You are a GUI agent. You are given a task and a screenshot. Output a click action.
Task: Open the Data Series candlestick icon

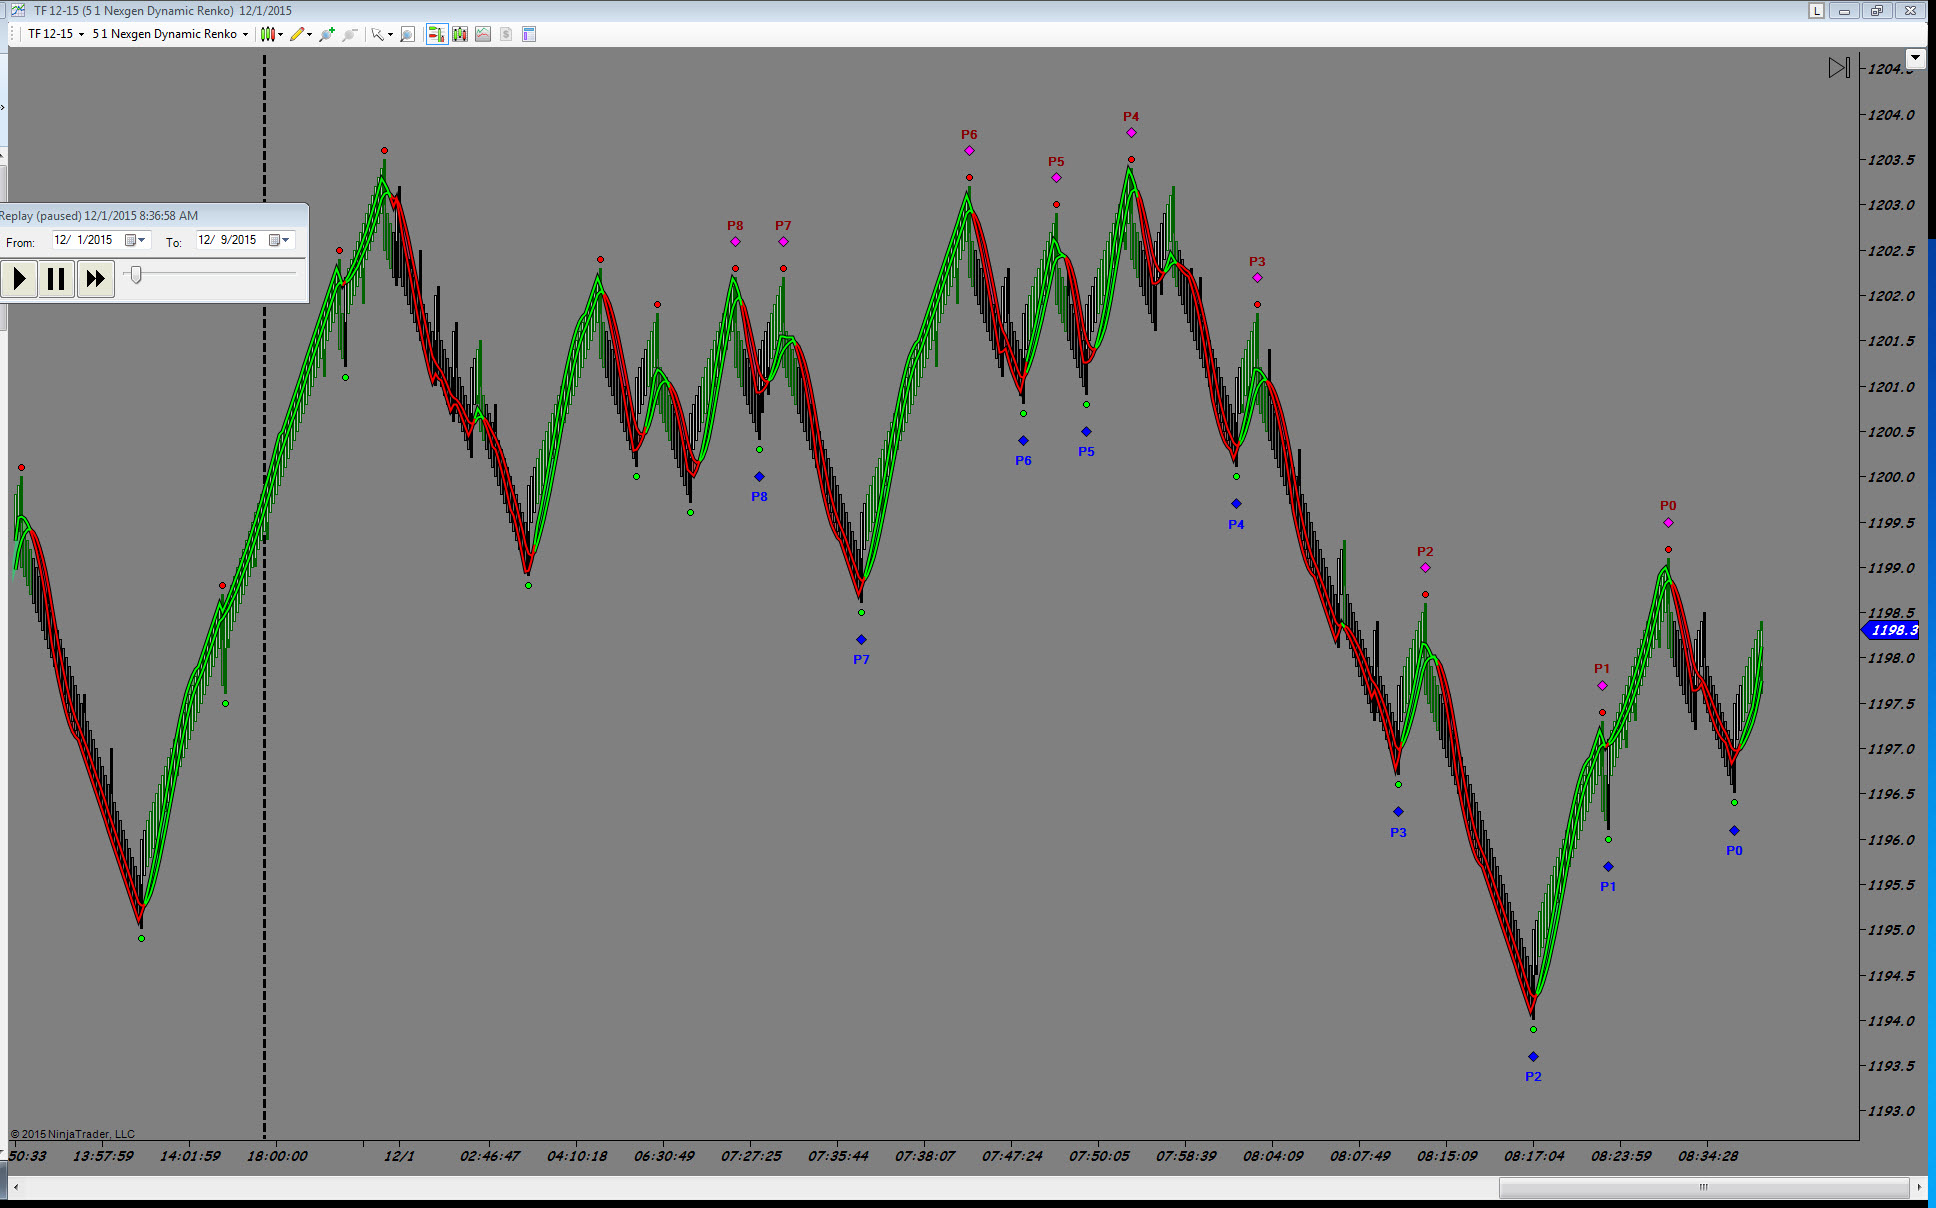(460, 34)
